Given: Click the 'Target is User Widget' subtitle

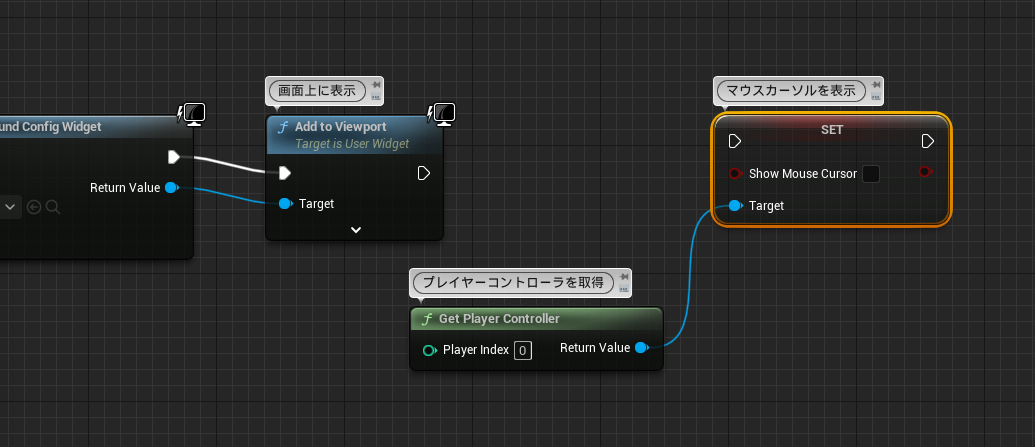Looking at the screenshot, I should click(352, 144).
